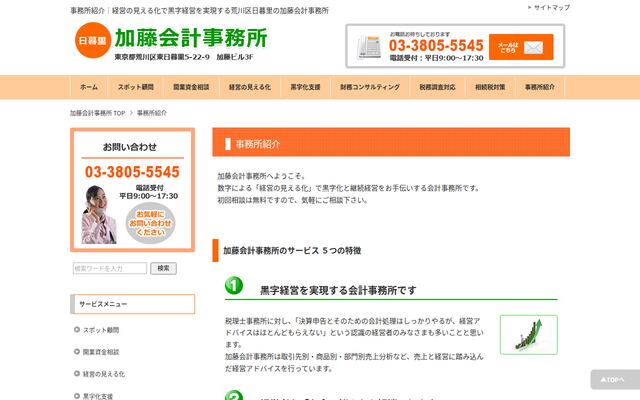This screenshot has width=640, height=400.
Task: Click the 加藤会計事務所 site title
Action: (191, 38)
